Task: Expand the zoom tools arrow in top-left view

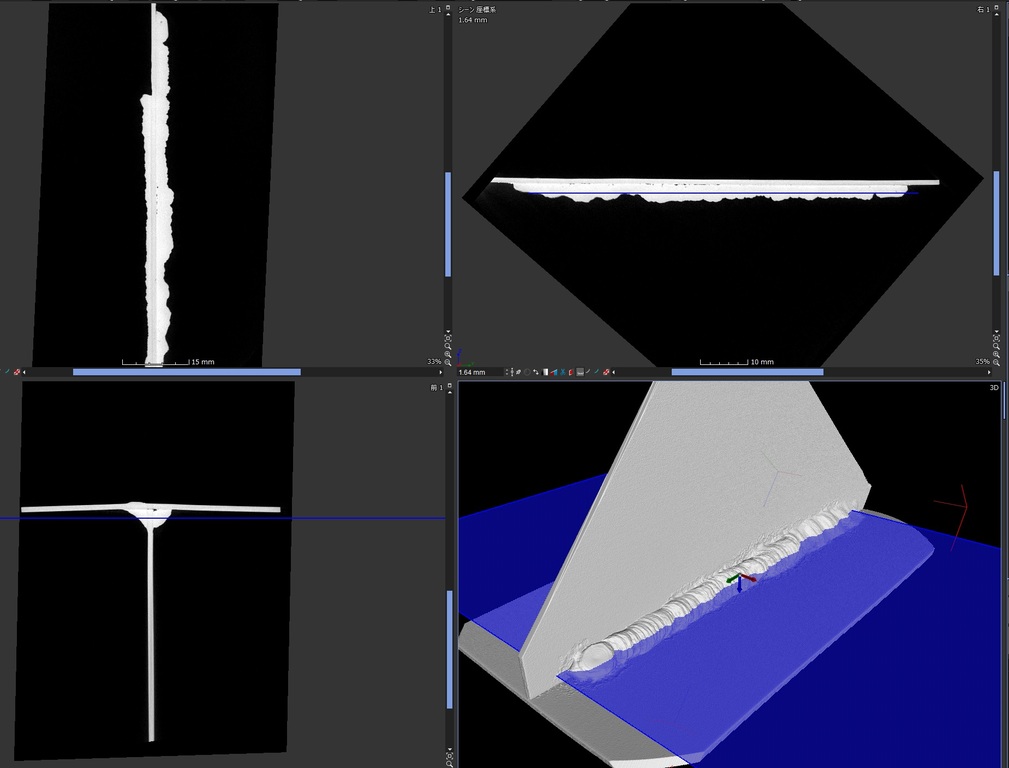Action: [x=448, y=332]
